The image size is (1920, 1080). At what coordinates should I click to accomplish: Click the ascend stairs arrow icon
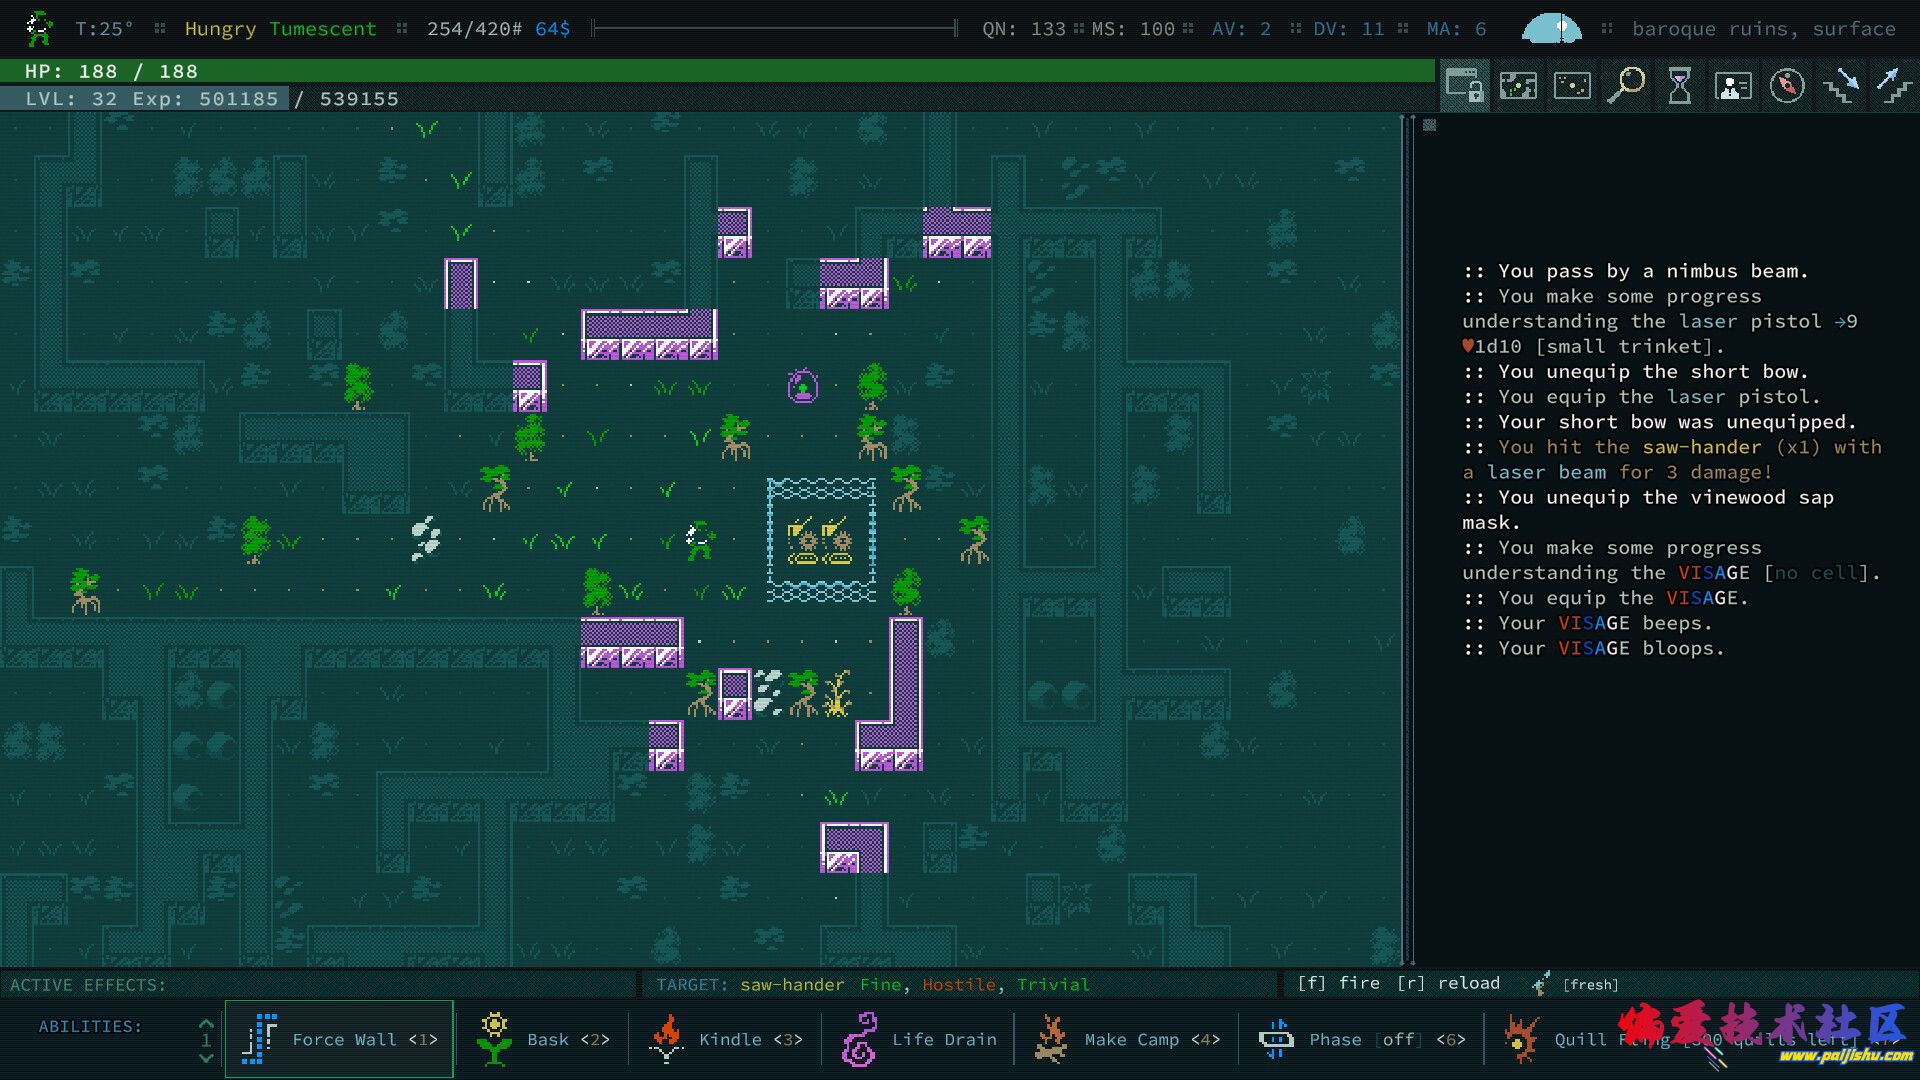click(x=1893, y=86)
